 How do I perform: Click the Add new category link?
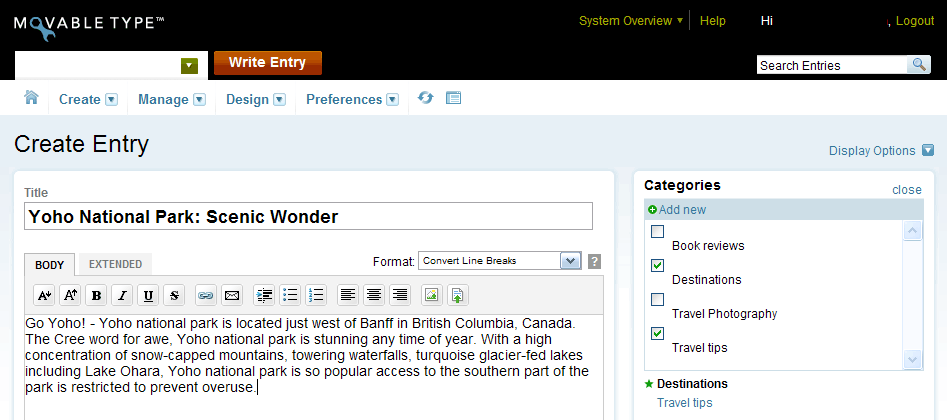[681, 210]
